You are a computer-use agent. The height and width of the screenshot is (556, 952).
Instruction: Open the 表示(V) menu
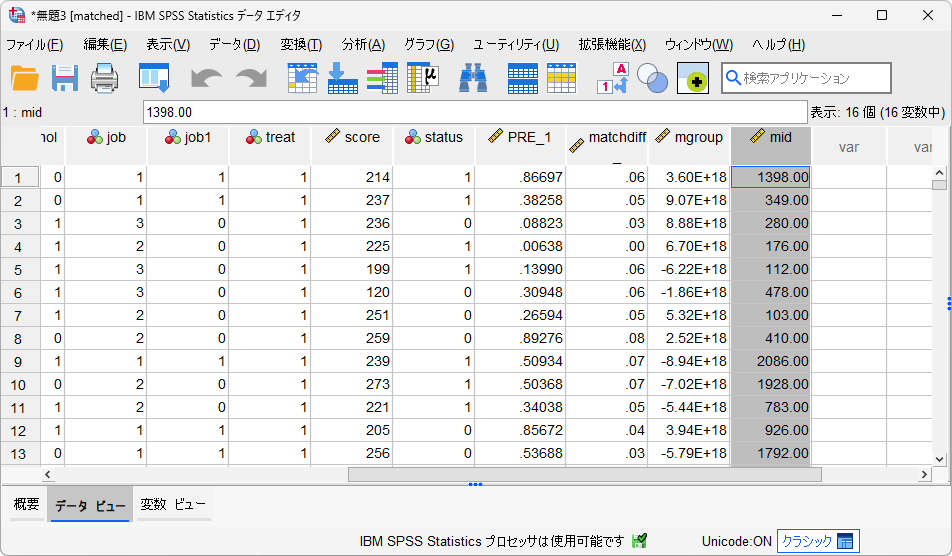tap(168, 45)
